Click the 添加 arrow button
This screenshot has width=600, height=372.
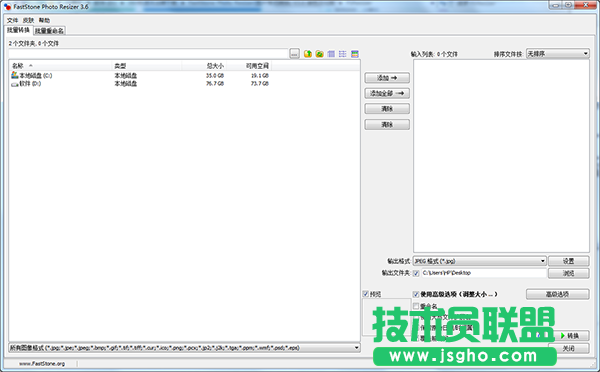[x=387, y=78]
